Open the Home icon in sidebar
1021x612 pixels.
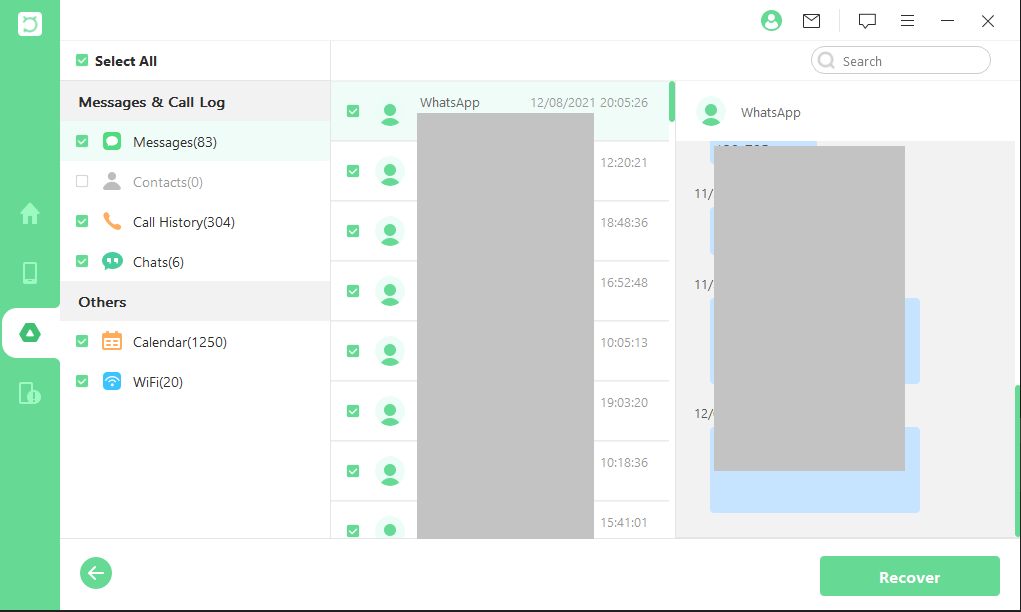30,213
